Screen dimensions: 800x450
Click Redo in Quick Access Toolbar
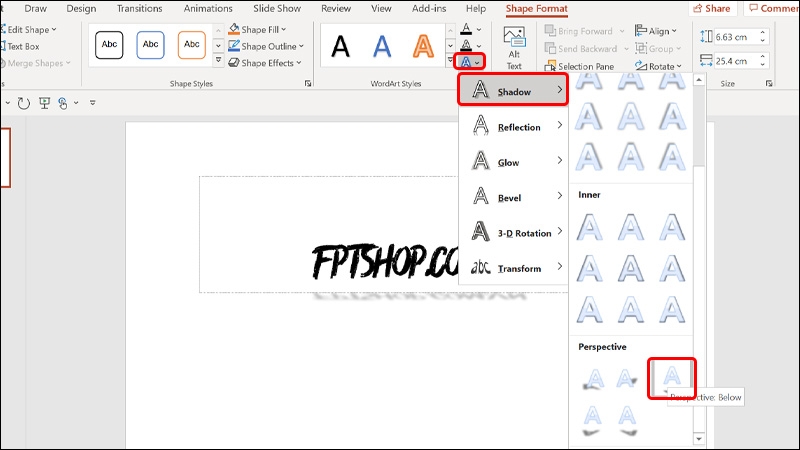[x=23, y=103]
